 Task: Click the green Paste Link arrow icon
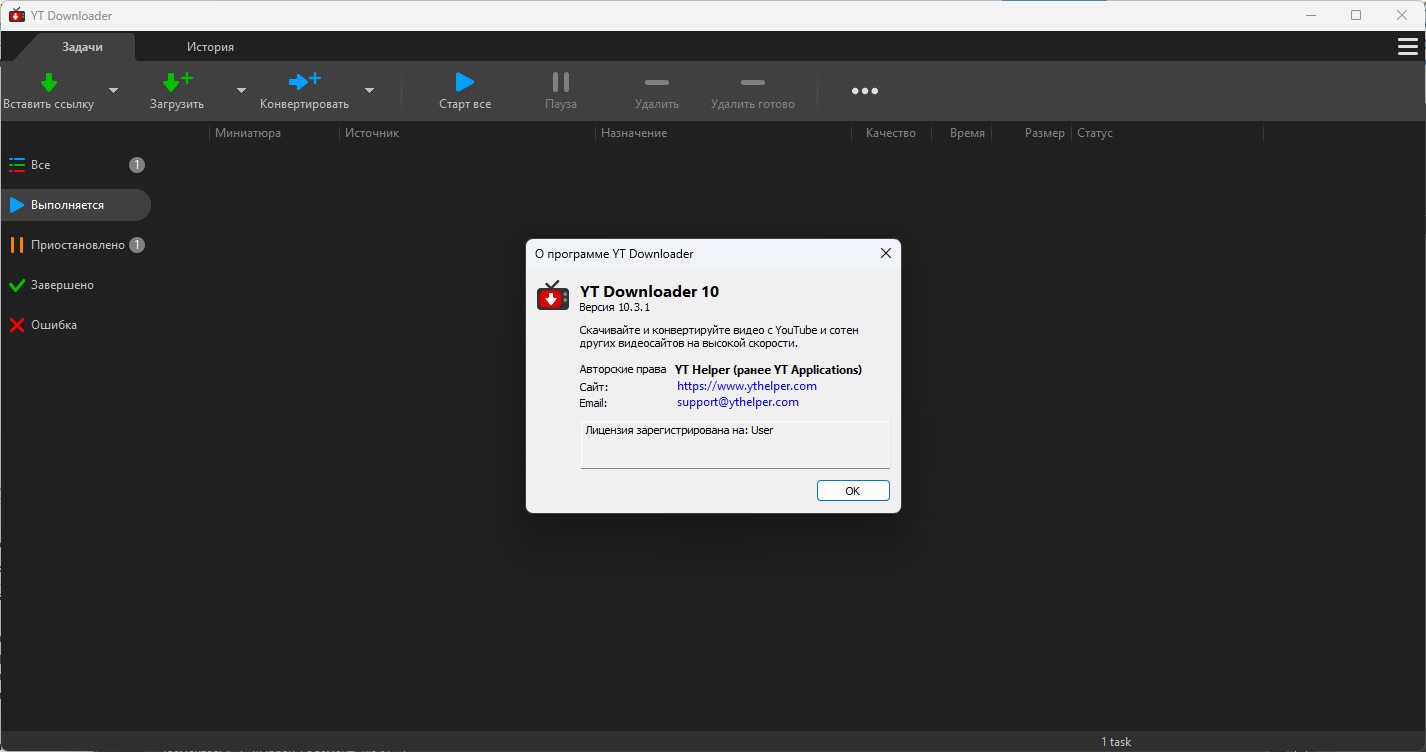click(48, 82)
